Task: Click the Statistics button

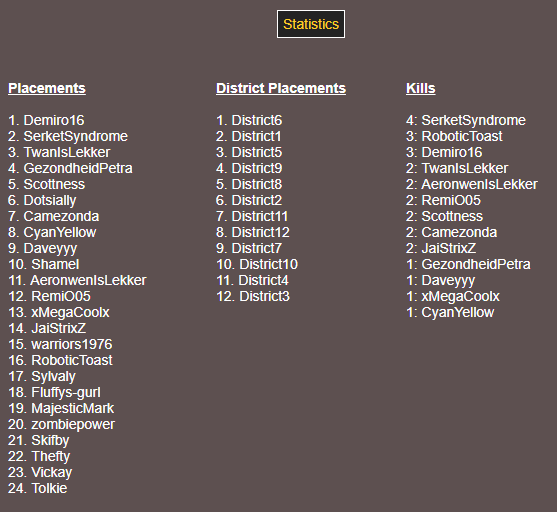Action: coord(311,24)
